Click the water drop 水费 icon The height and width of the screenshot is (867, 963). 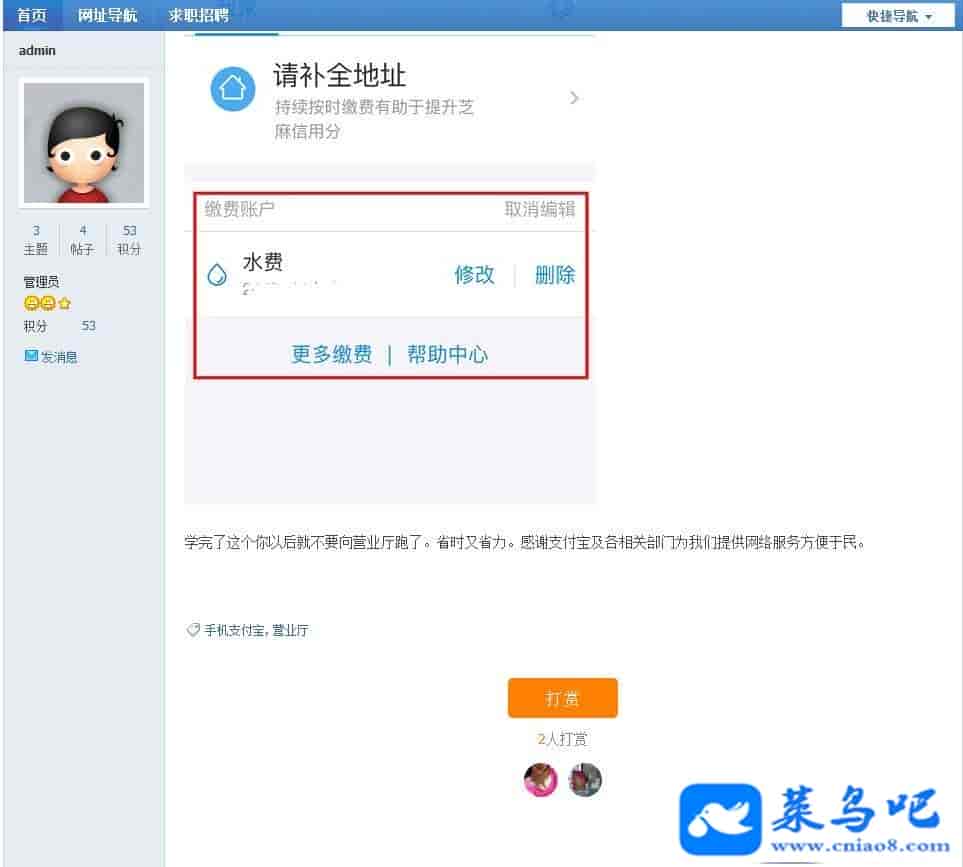(x=217, y=274)
